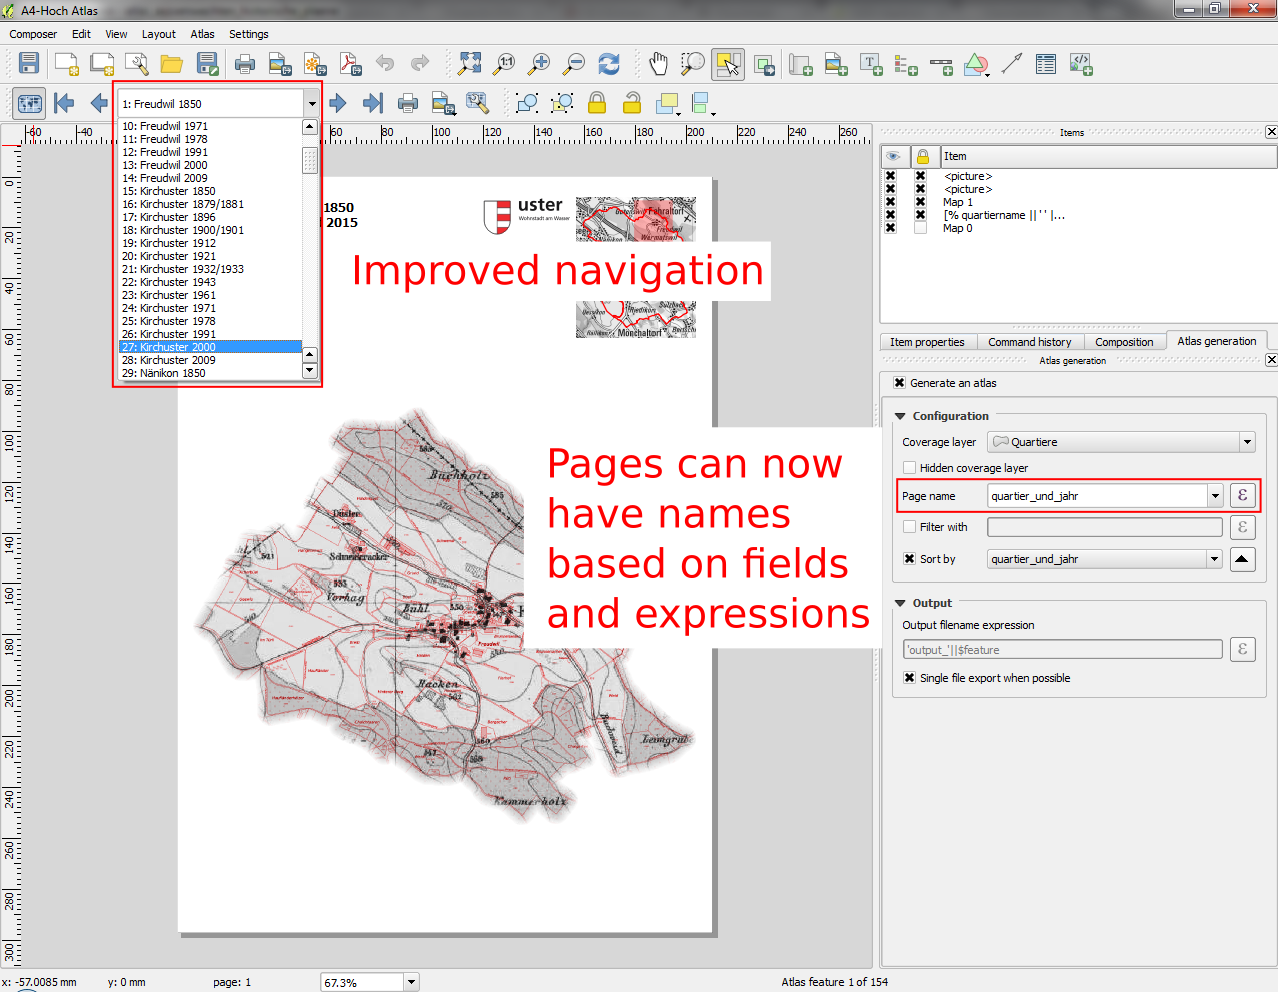This screenshot has height=992, width=1278.
Task: Click the sort direction arrow button
Action: 1242,559
